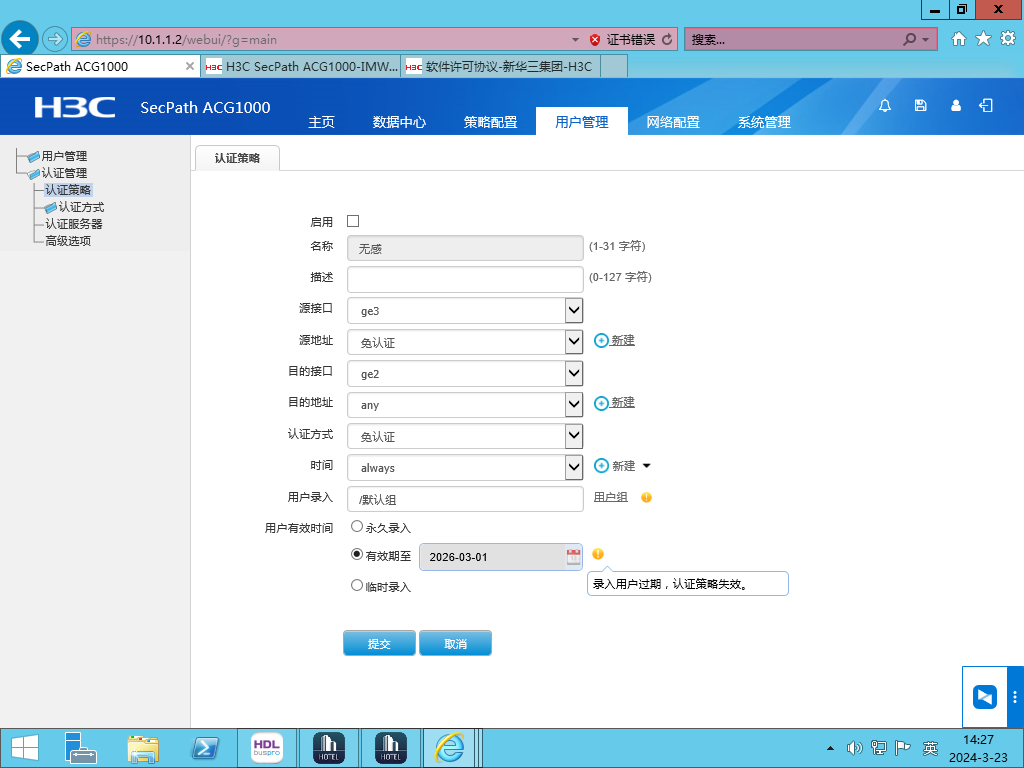Click the save configuration disk icon

[921, 106]
